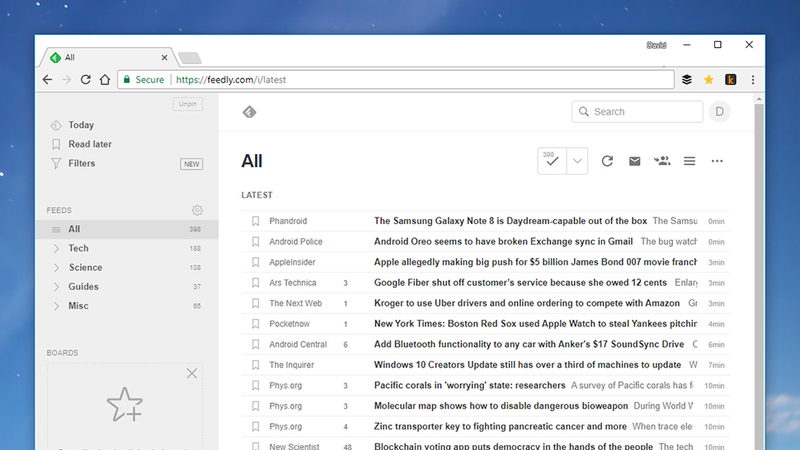Image resolution: width=800 pixels, height=450 pixels.
Task: Click the page vertical scrollbar
Action: pos(759,276)
